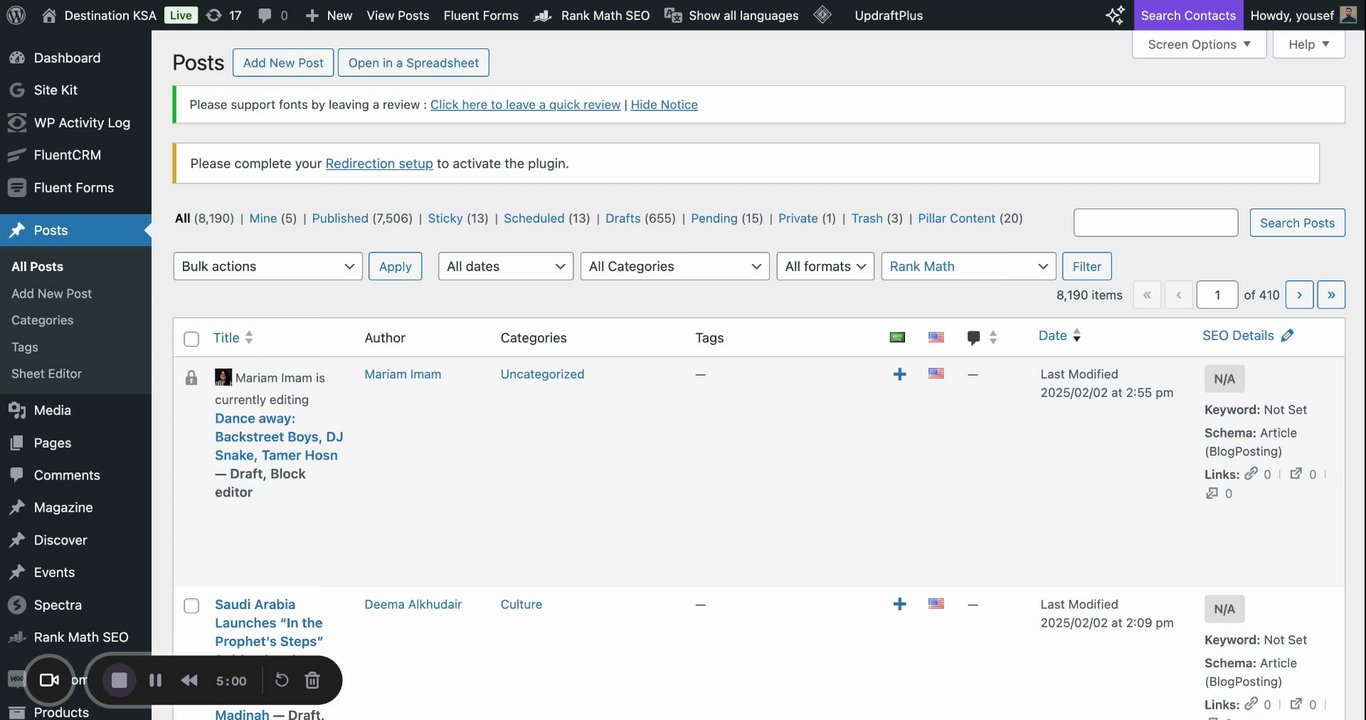Viewport: 1366px width, 720px height.
Task: Open the View Posts admin bar item
Action: pos(398,15)
